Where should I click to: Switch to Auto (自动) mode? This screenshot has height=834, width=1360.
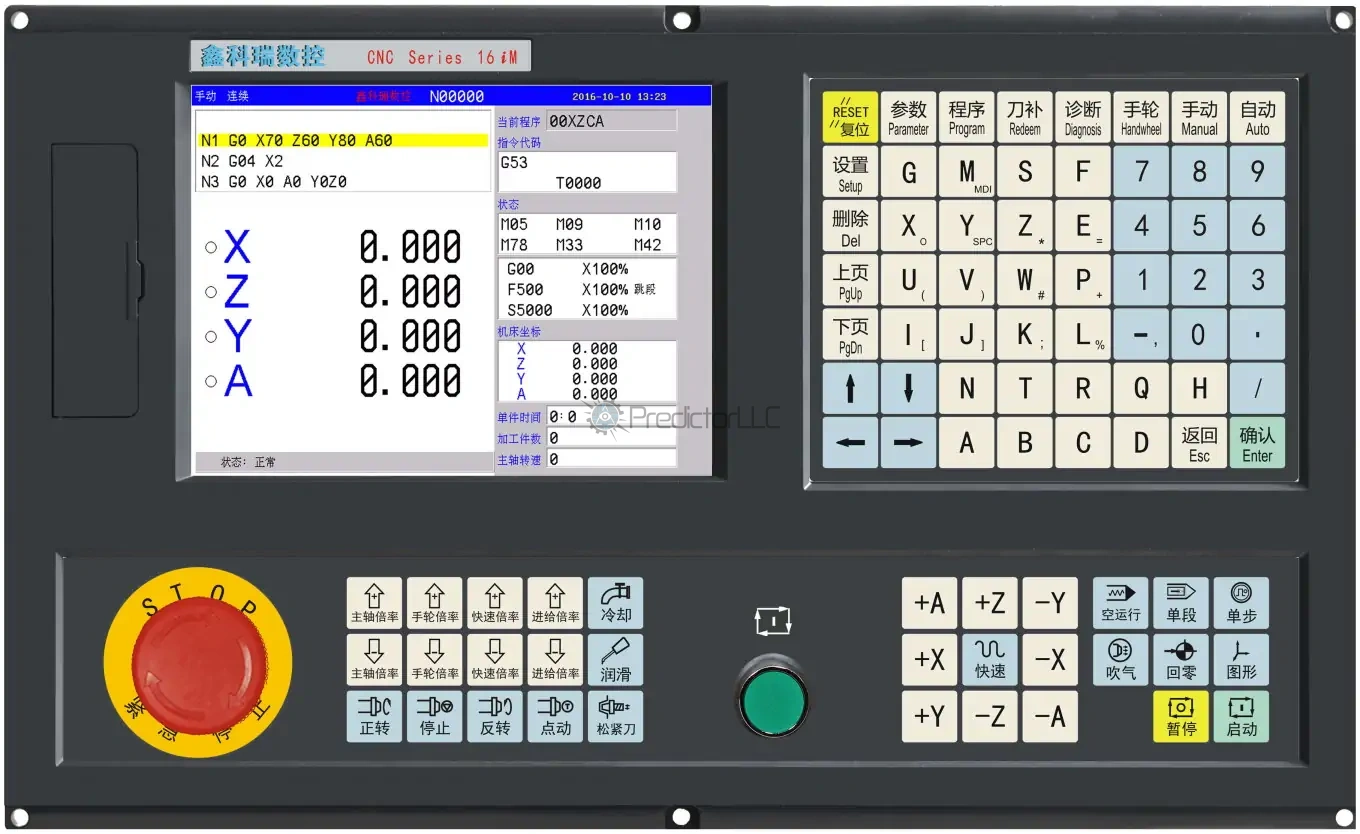(1257, 117)
